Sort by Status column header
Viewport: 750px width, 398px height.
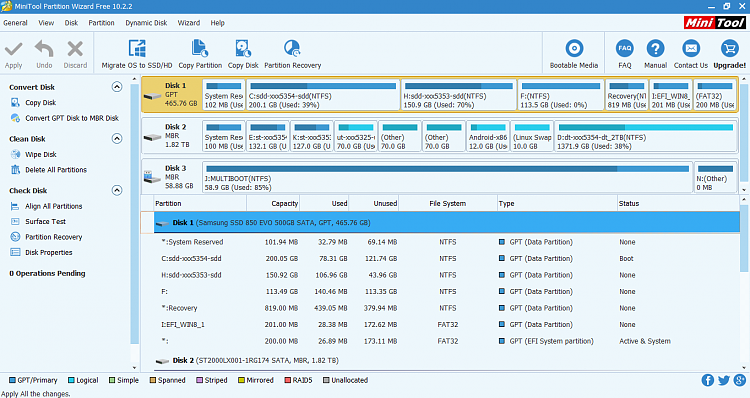pos(678,203)
